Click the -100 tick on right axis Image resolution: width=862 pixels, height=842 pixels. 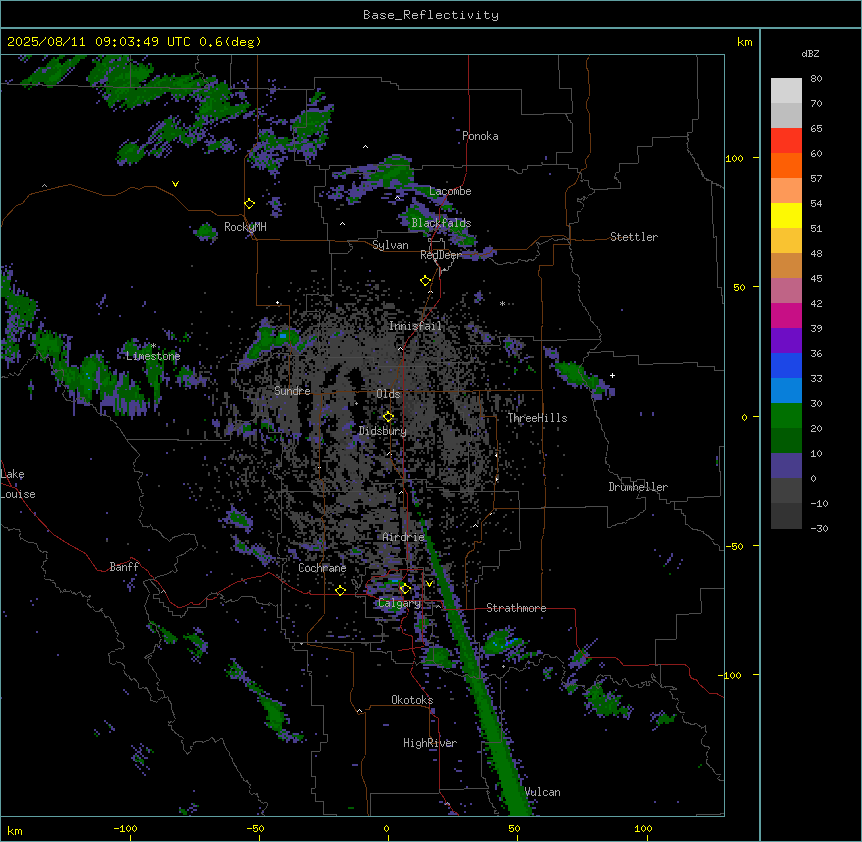click(x=731, y=675)
